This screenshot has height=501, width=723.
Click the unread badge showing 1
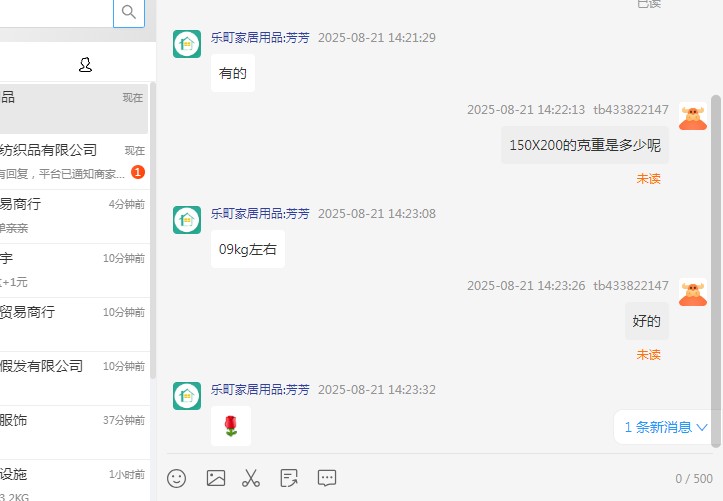coord(138,172)
